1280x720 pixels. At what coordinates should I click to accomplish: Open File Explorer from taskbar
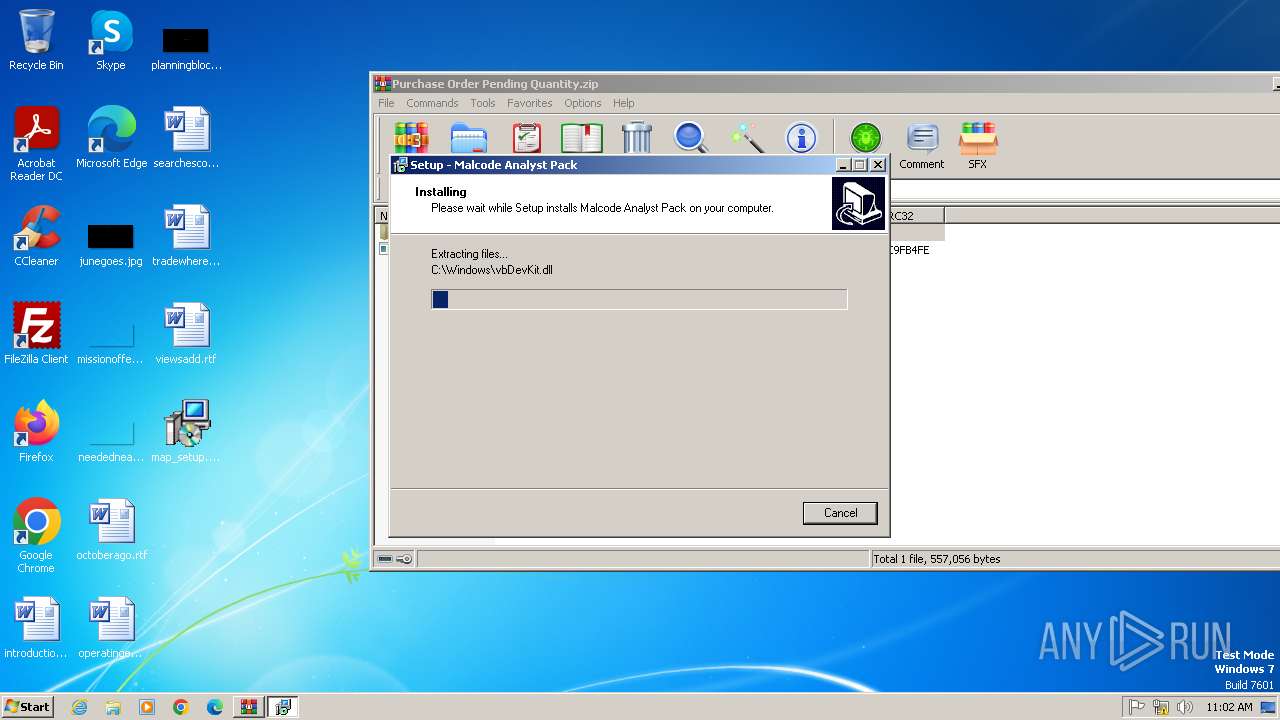pos(113,707)
